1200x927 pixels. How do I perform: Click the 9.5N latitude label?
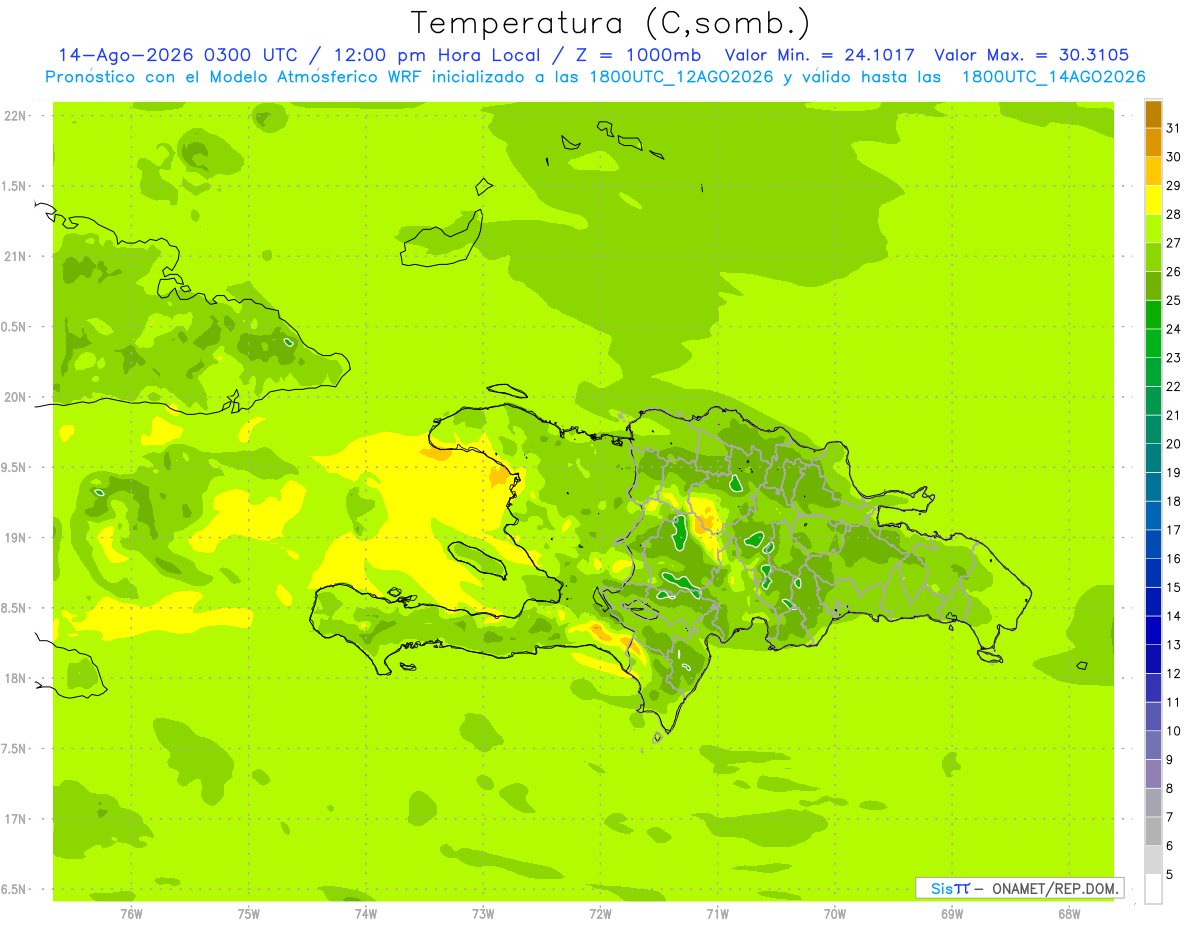coord(14,467)
